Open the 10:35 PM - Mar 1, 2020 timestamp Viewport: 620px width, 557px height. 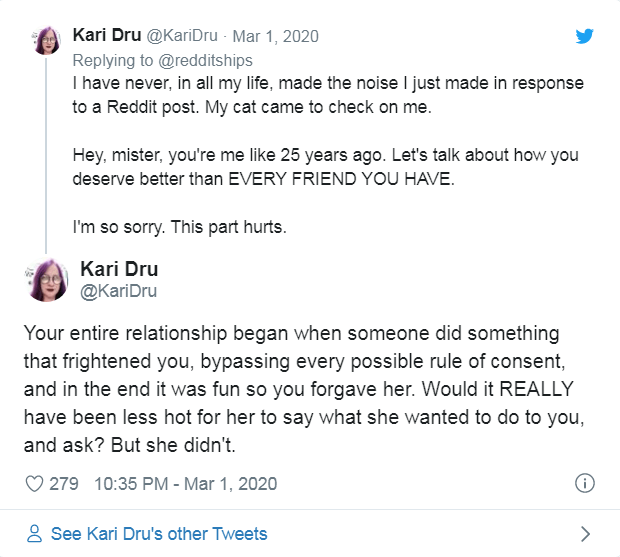tap(185, 484)
